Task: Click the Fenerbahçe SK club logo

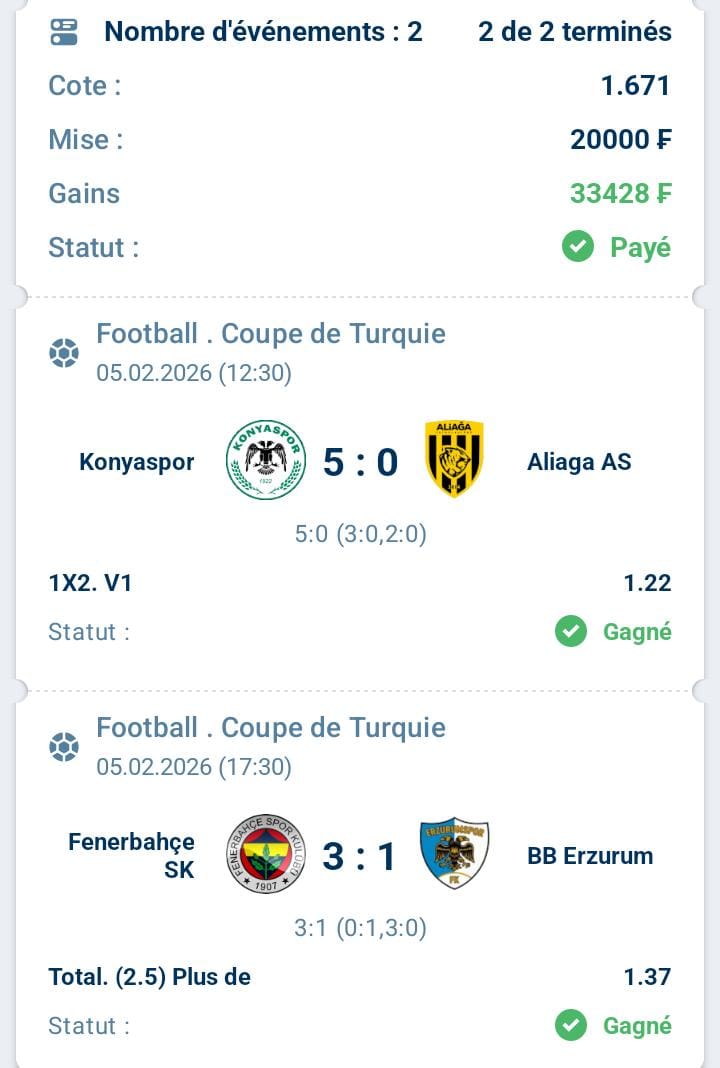Action: (265, 854)
